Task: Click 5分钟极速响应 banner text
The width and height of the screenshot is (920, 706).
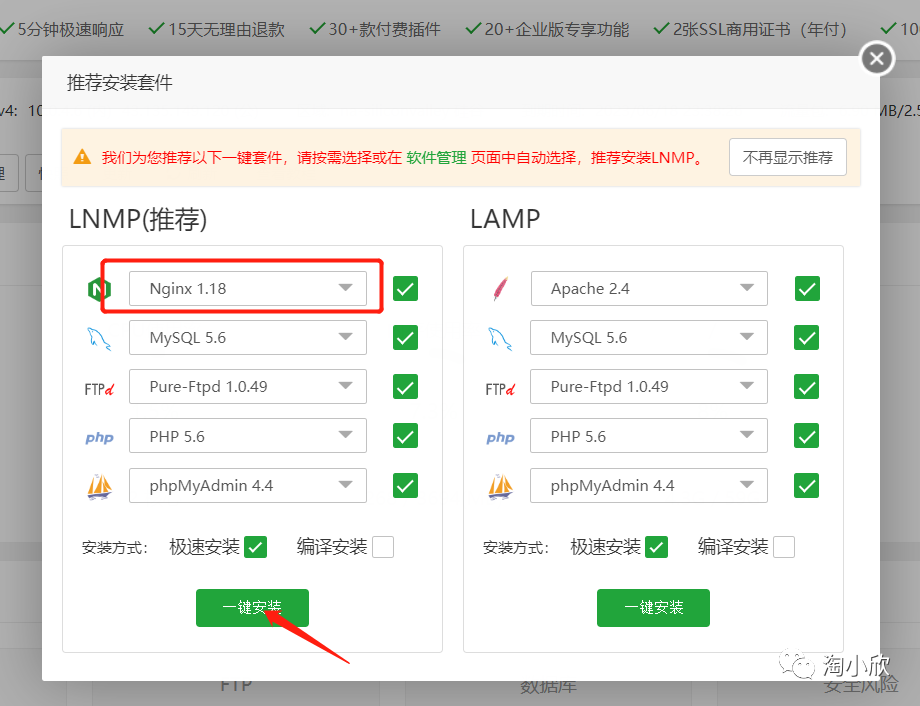Action: [x=71, y=29]
